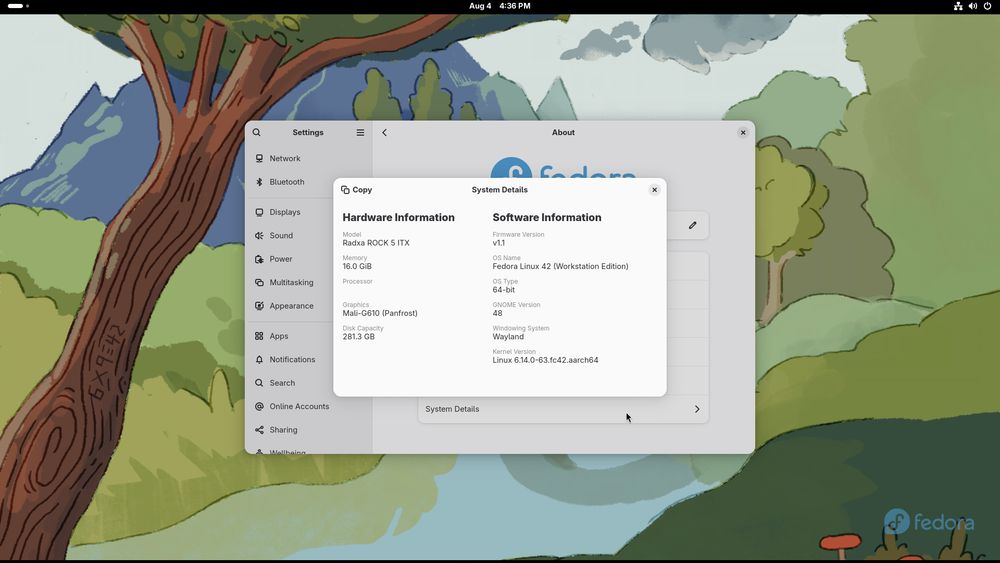This screenshot has width=1000, height=563.
Task: Open the Settings hamburger menu
Action: [360, 133]
